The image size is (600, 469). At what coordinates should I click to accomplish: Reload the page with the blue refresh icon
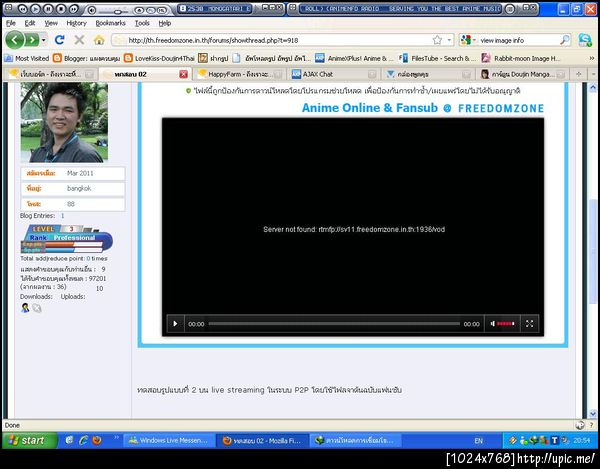coord(59,39)
